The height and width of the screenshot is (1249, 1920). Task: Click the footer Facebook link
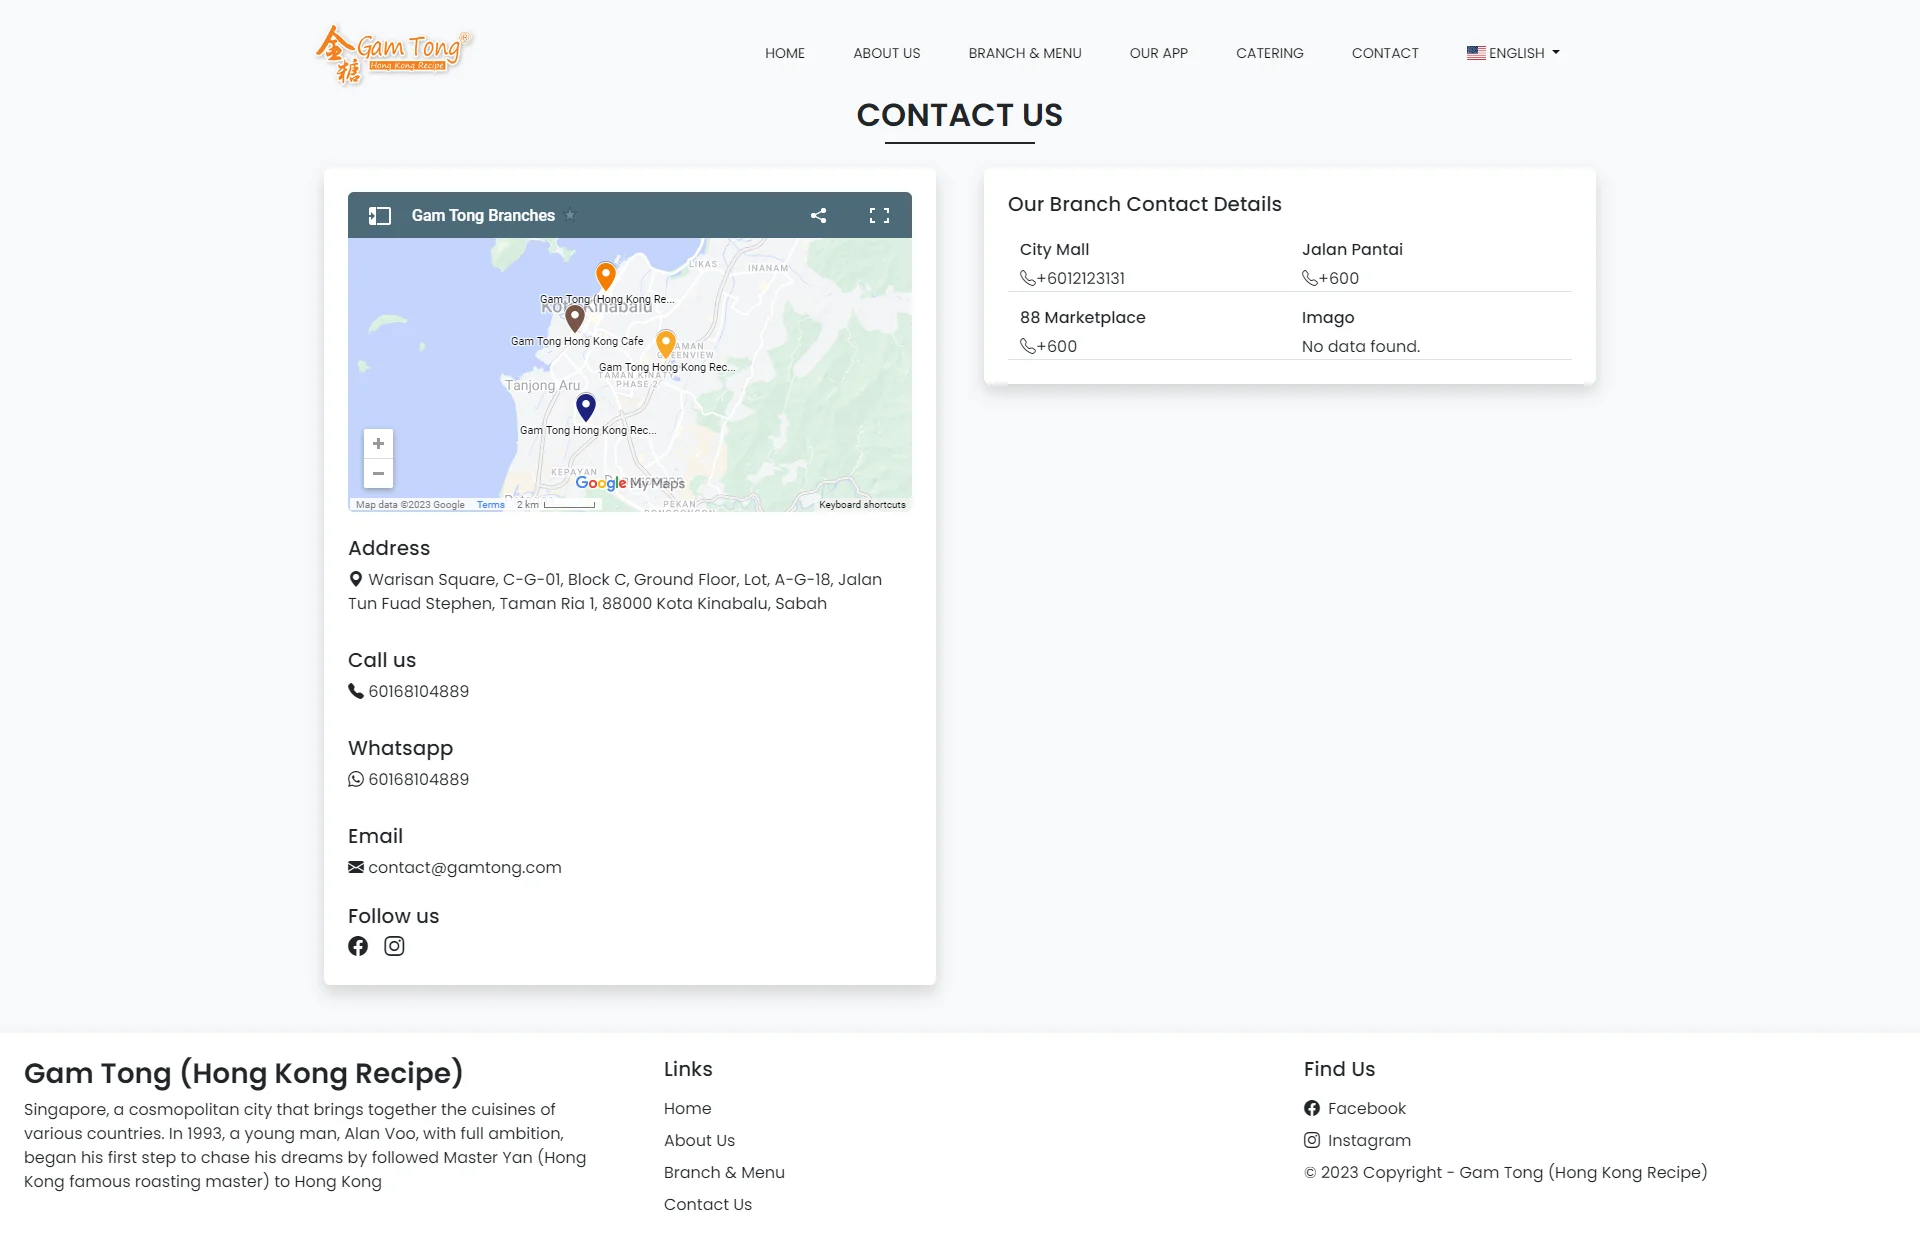click(x=1365, y=1108)
